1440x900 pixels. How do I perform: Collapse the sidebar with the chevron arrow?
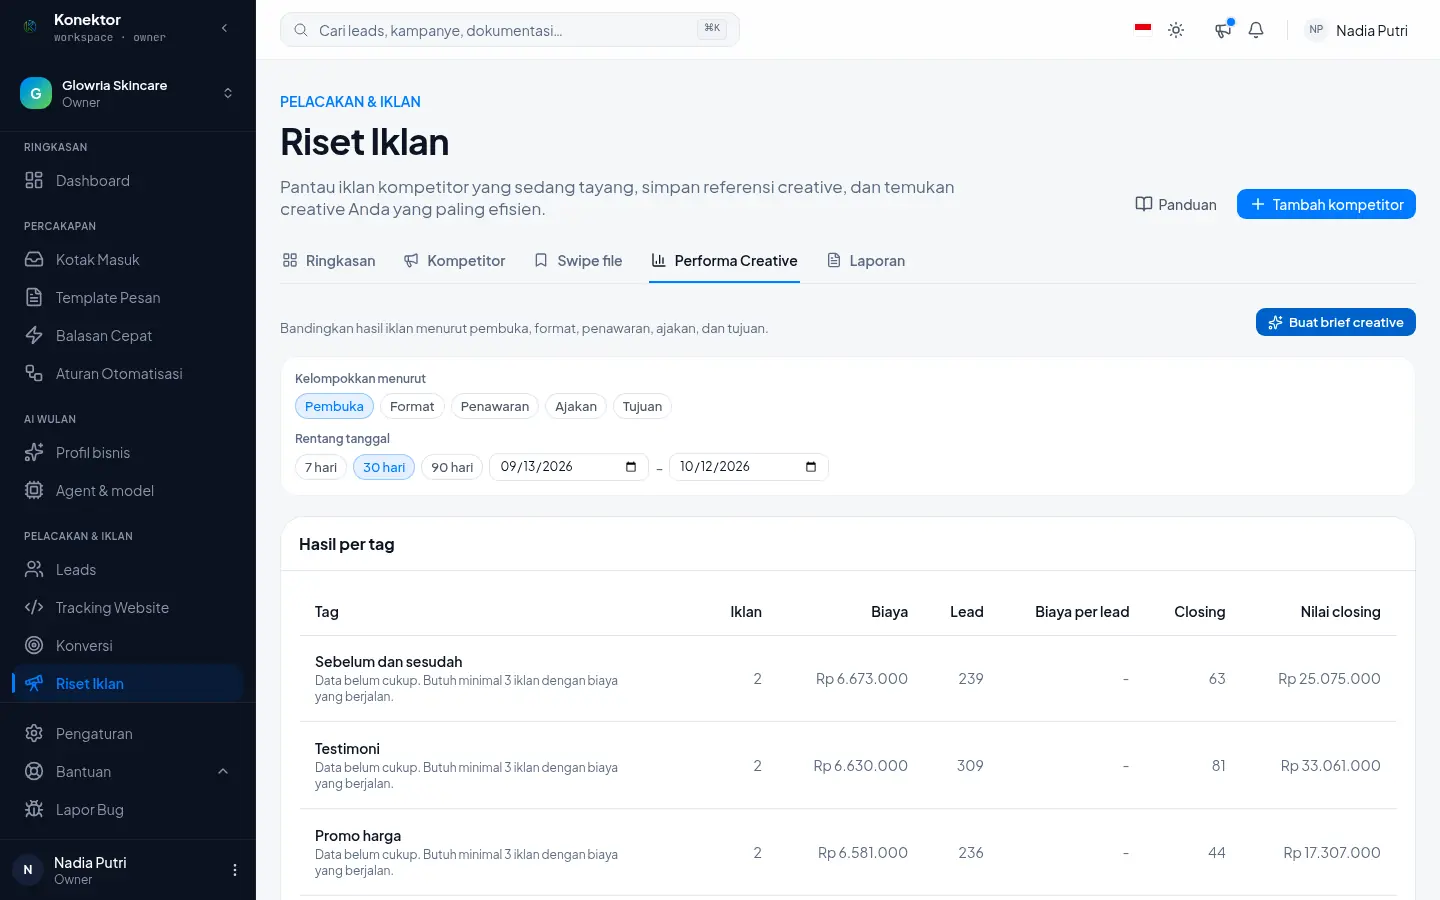pyautogui.click(x=224, y=28)
